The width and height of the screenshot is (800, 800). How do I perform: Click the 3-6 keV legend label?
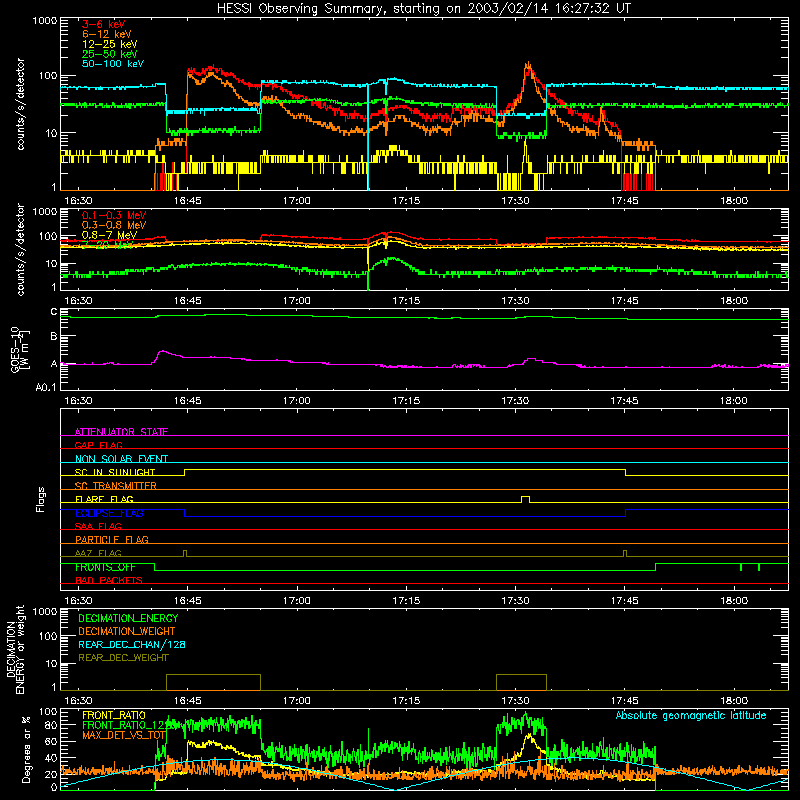104,24
